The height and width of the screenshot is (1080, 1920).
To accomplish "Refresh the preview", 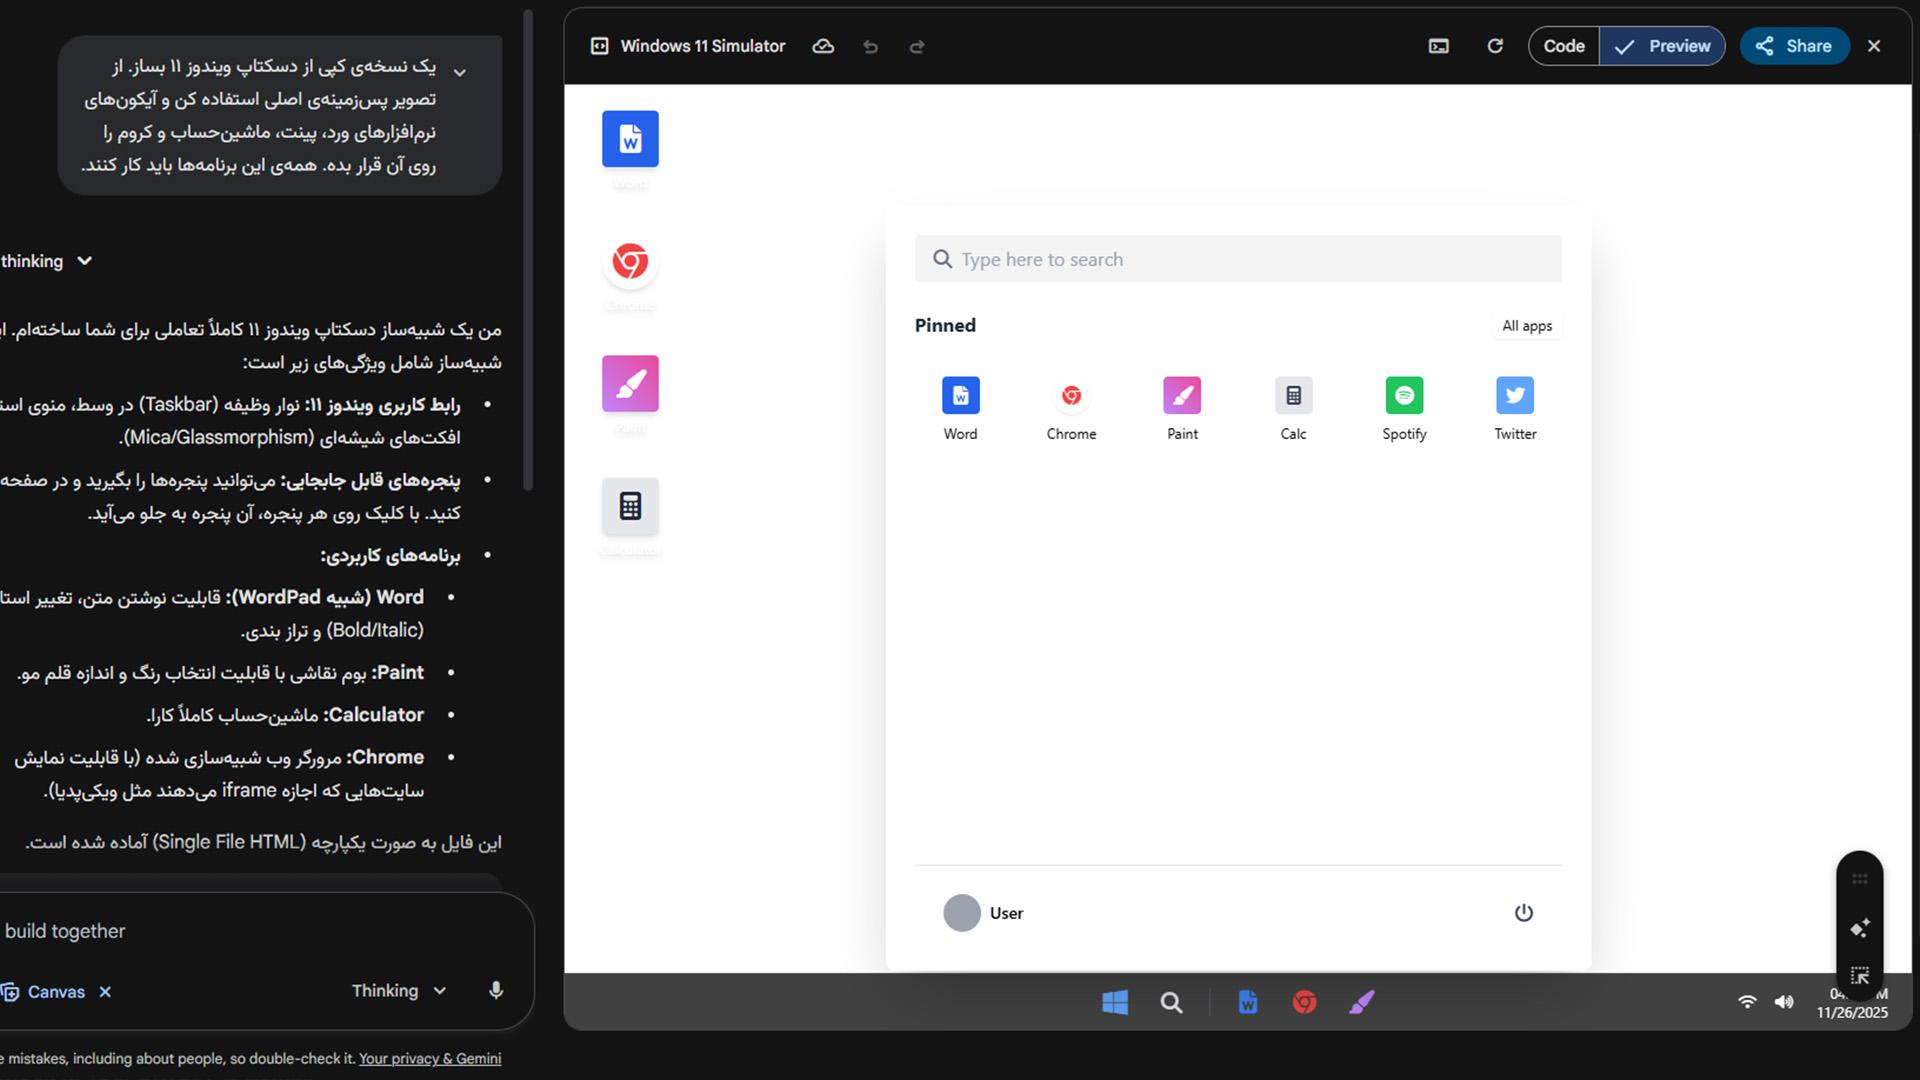I will coord(1495,46).
